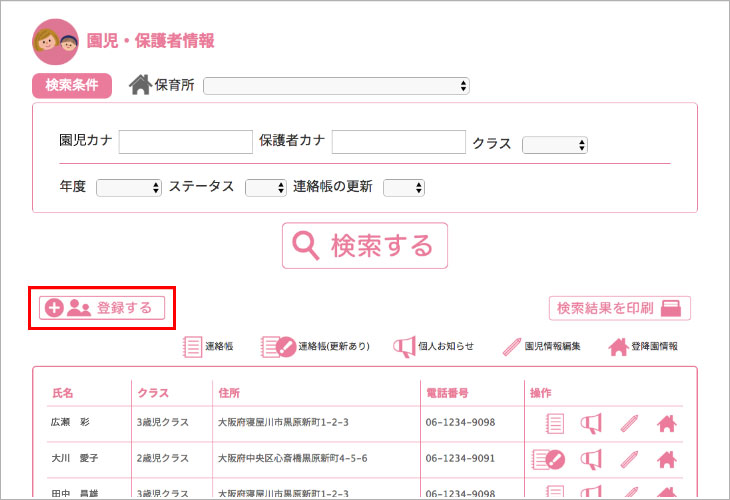Click megaphone icon in 大川 愛子 row

pyautogui.click(x=591, y=459)
